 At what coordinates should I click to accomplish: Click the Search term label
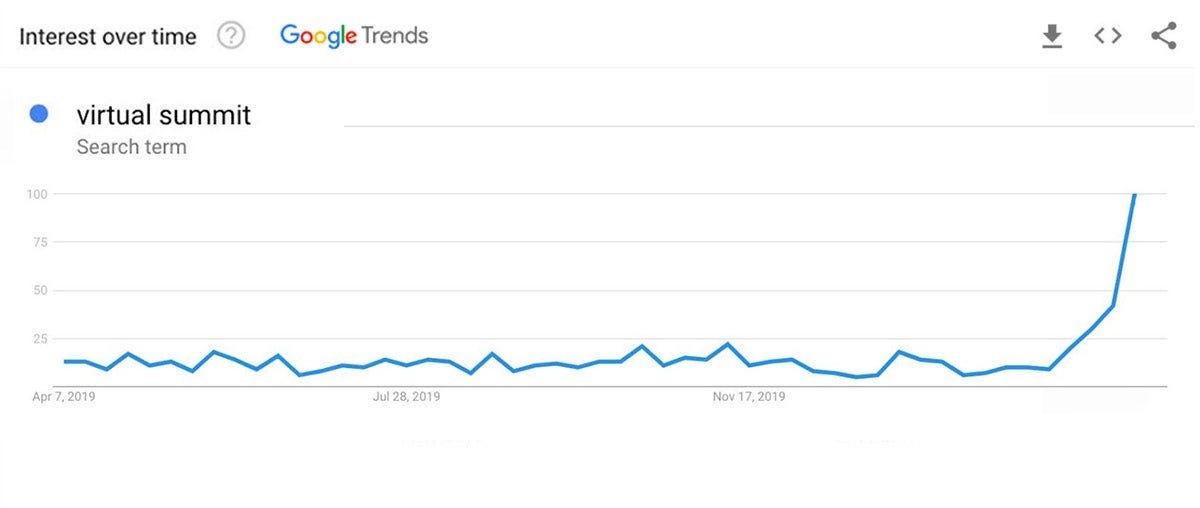pos(131,147)
